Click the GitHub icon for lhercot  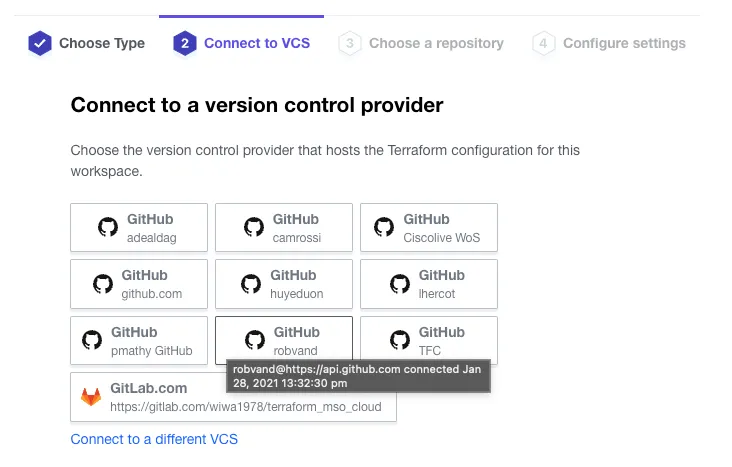398,284
